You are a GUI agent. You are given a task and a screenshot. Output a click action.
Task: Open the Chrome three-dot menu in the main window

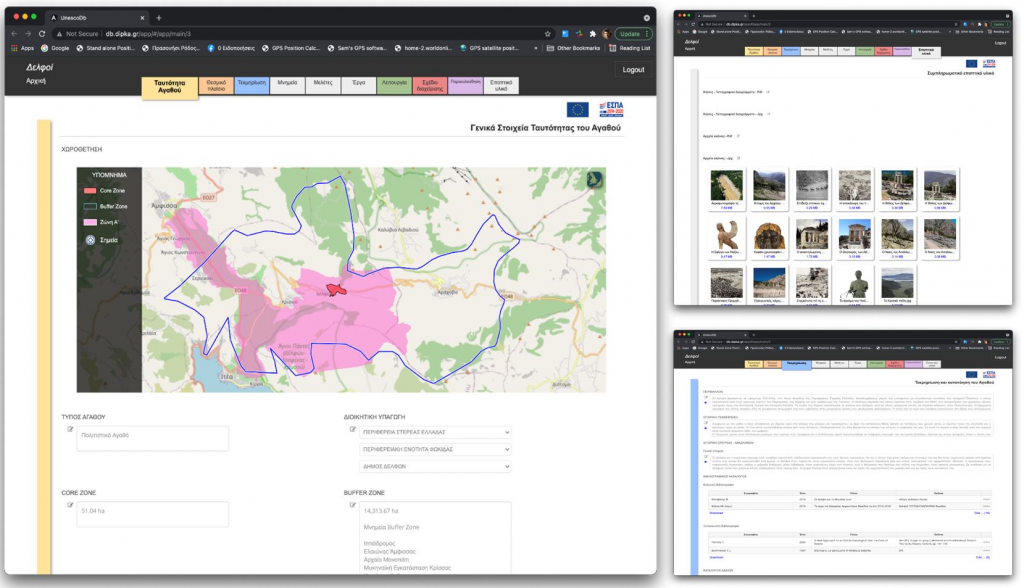tap(647, 34)
